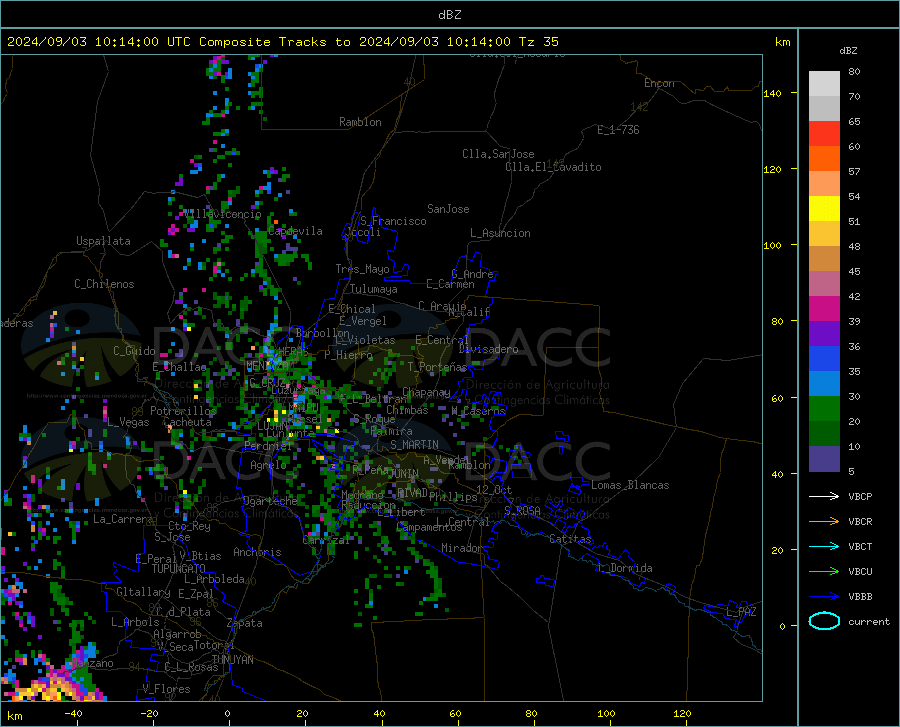Click the SanJose place label
Image resolution: width=900 pixels, height=727 pixels.
pyautogui.click(x=448, y=209)
